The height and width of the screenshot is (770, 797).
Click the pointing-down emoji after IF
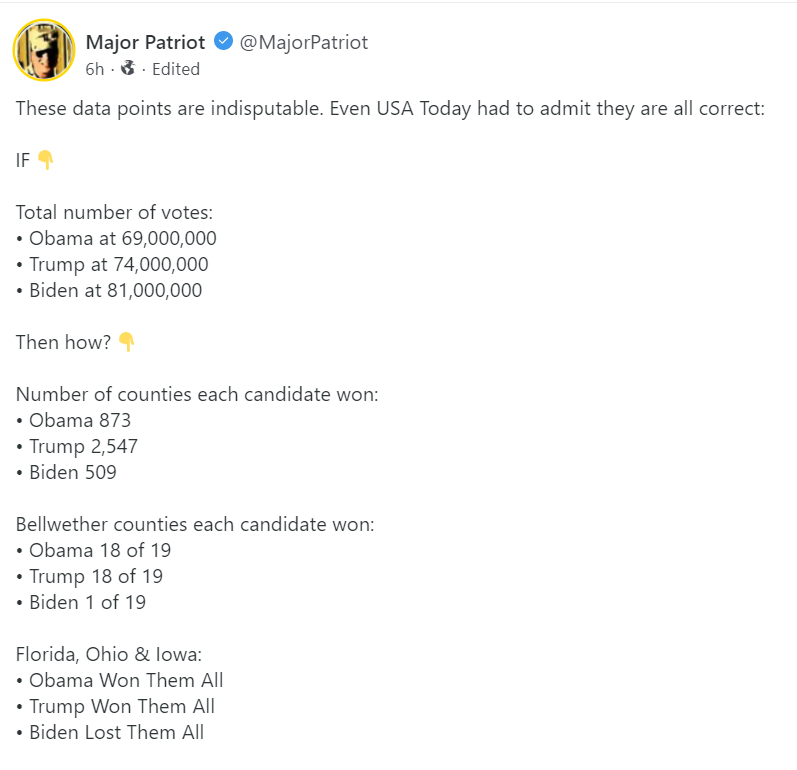pyautogui.click(x=45, y=160)
